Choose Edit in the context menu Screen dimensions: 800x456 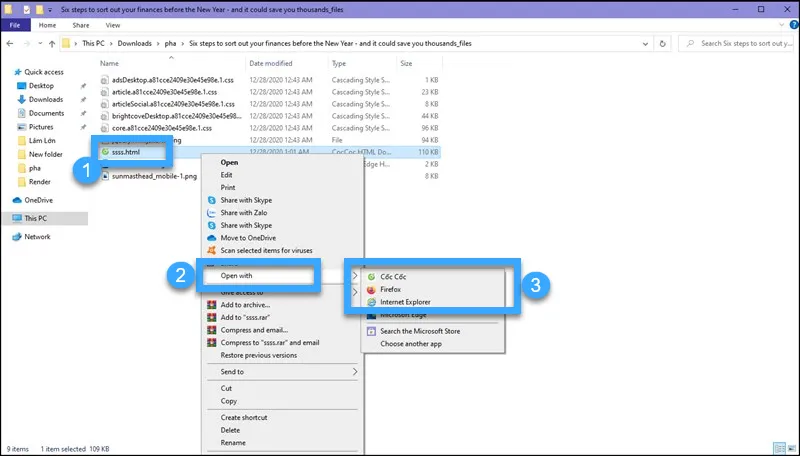pyautogui.click(x=226, y=175)
